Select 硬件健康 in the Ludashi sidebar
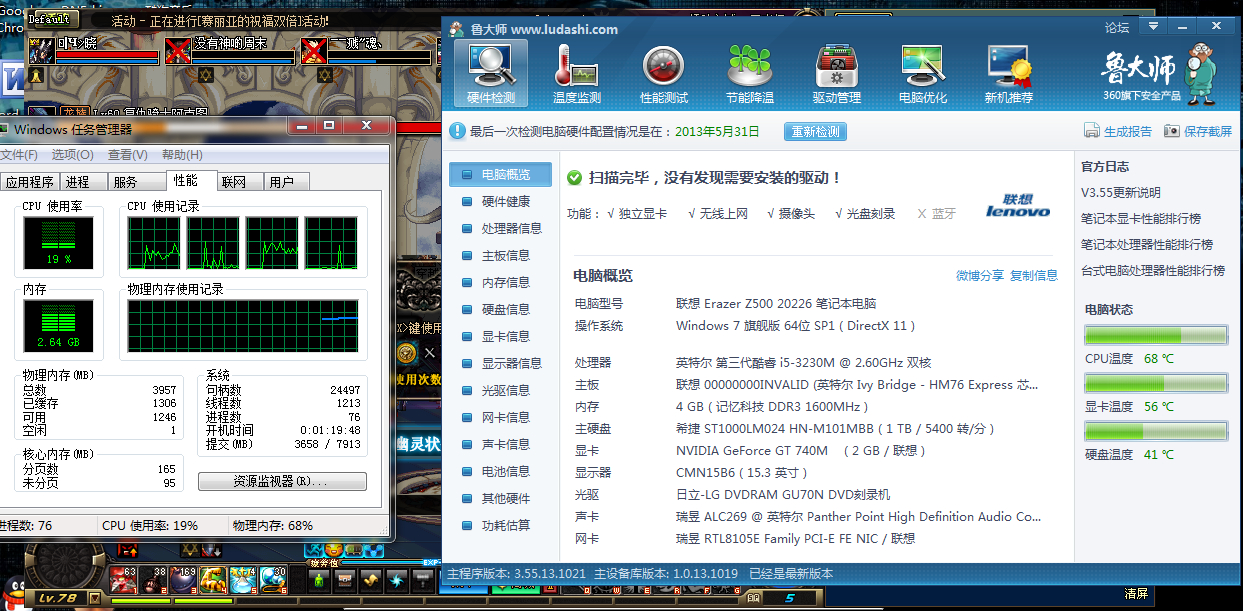 [x=500, y=202]
